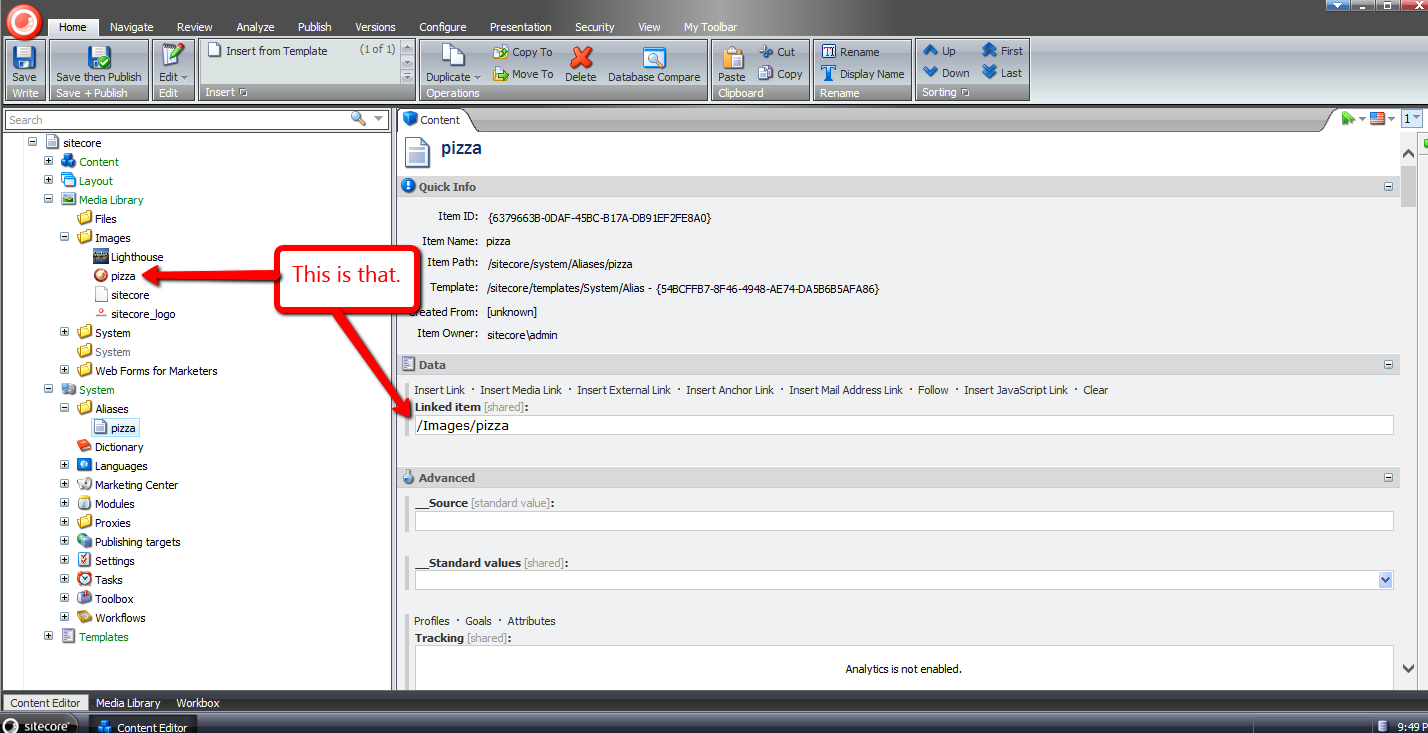
Task: Collapse the Media Library tree node
Action: point(48,199)
